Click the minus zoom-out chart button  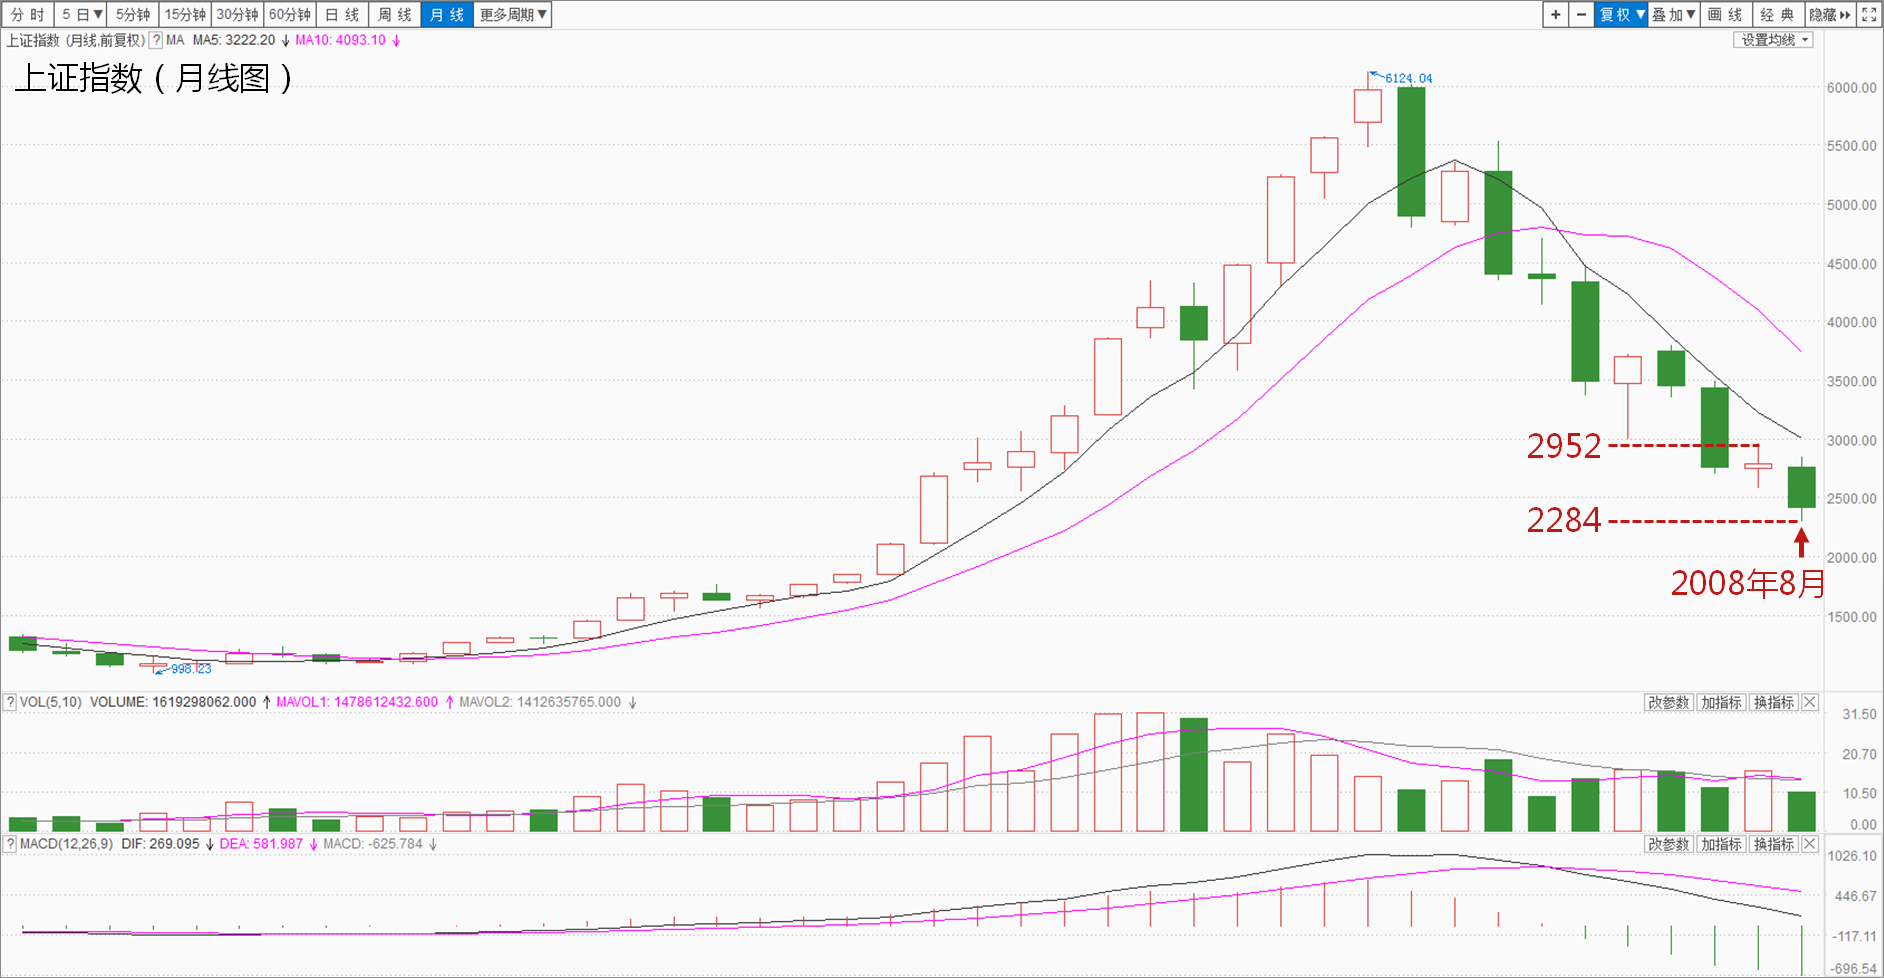1581,15
